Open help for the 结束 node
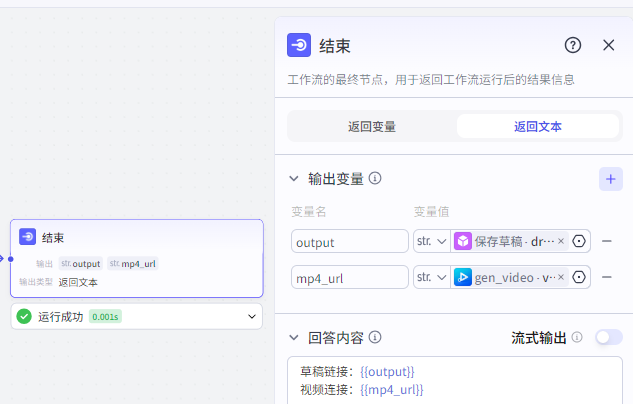Viewport: 633px width, 404px height. tap(572, 45)
